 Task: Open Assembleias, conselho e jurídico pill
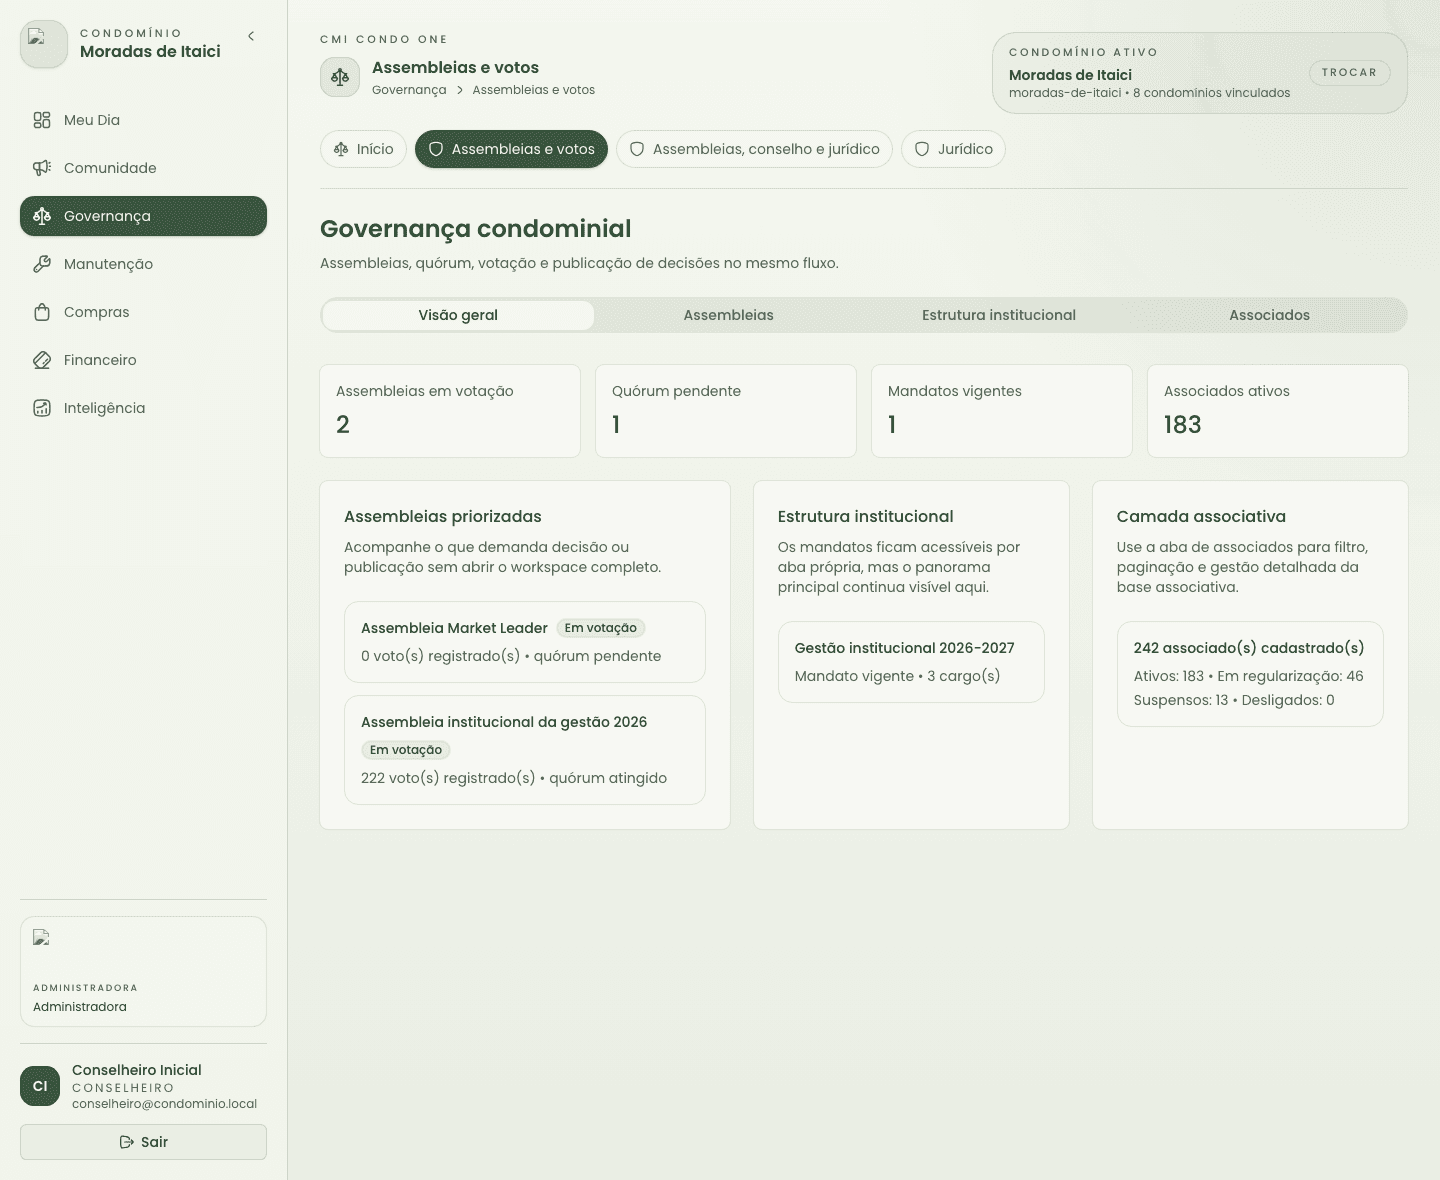[x=754, y=149]
